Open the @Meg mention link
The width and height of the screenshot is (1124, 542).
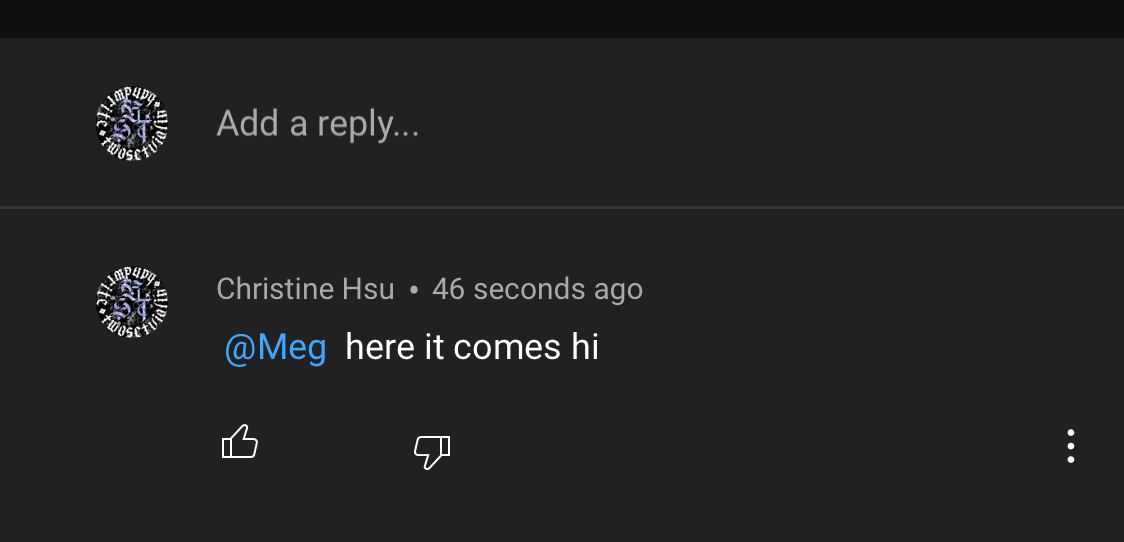pos(275,348)
